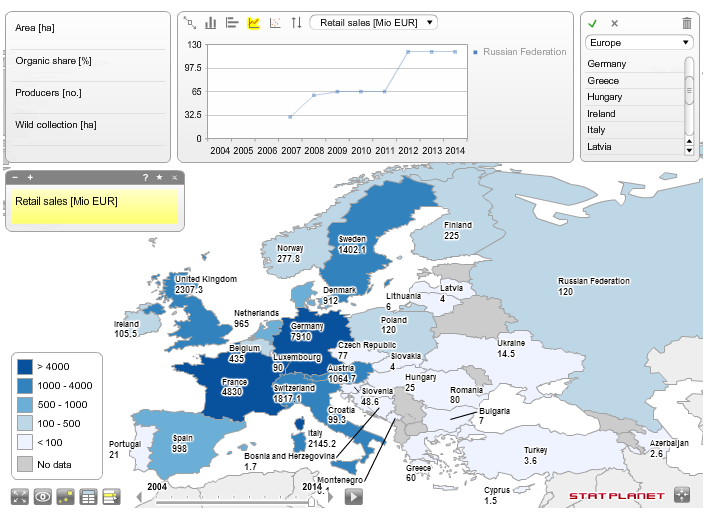Switch to the scatter plot icon
This screenshot has width=710, height=515.
pos(275,23)
